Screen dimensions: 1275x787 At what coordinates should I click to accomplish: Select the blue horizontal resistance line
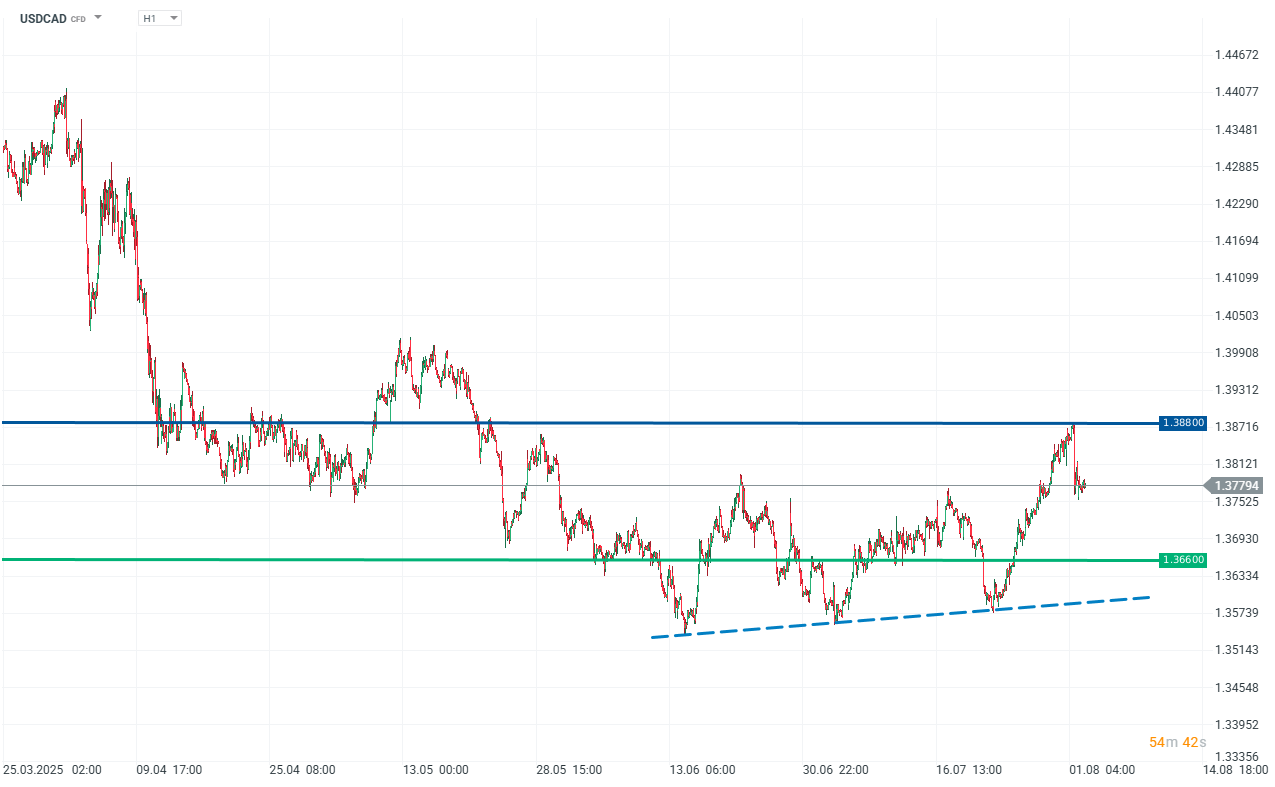point(580,423)
